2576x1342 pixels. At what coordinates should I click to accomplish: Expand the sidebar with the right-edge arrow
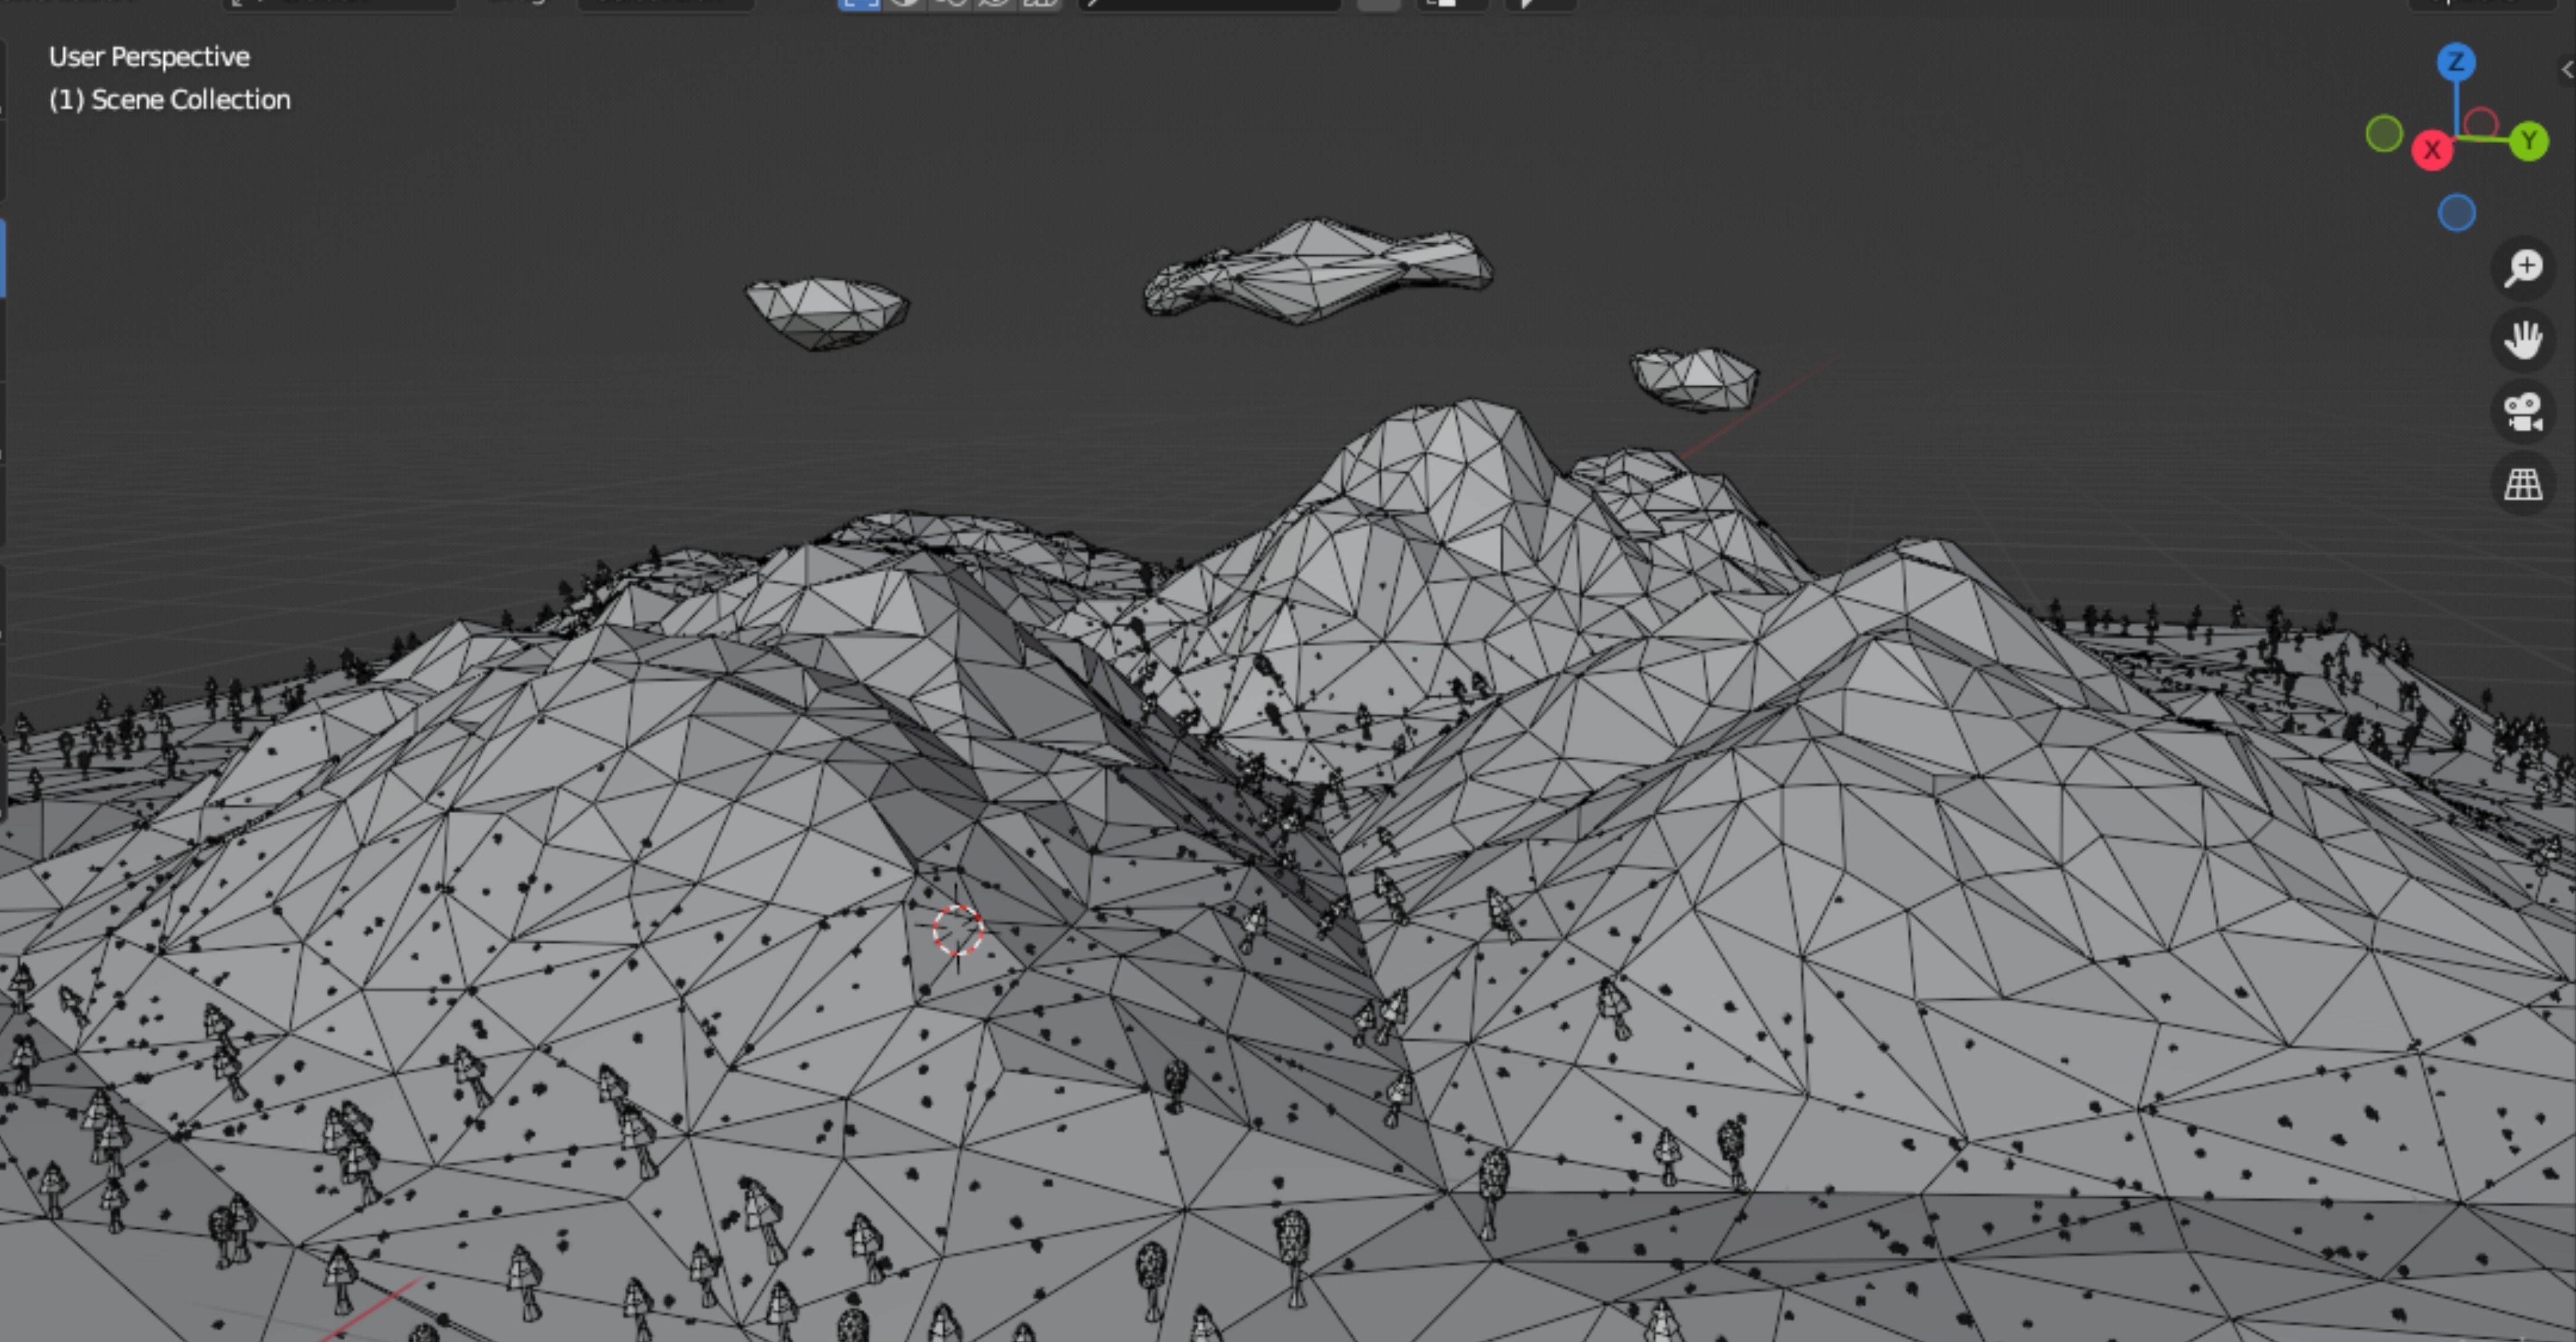2566,69
